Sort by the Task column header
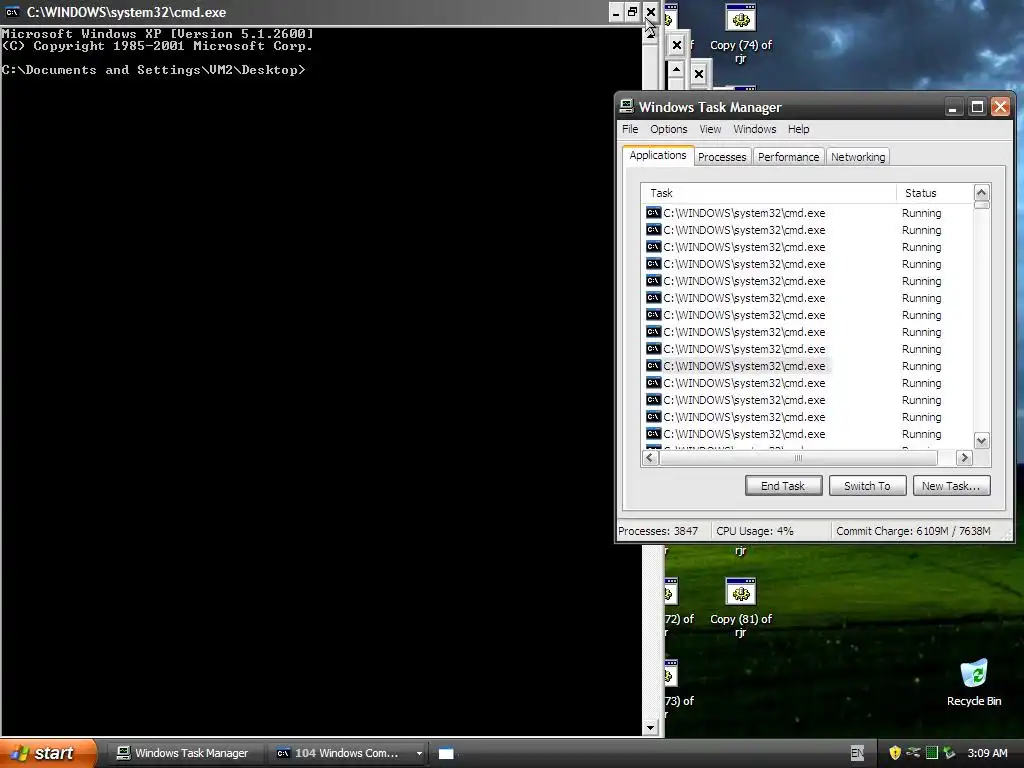Viewport: 1024px width, 768px height. coord(768,193)
